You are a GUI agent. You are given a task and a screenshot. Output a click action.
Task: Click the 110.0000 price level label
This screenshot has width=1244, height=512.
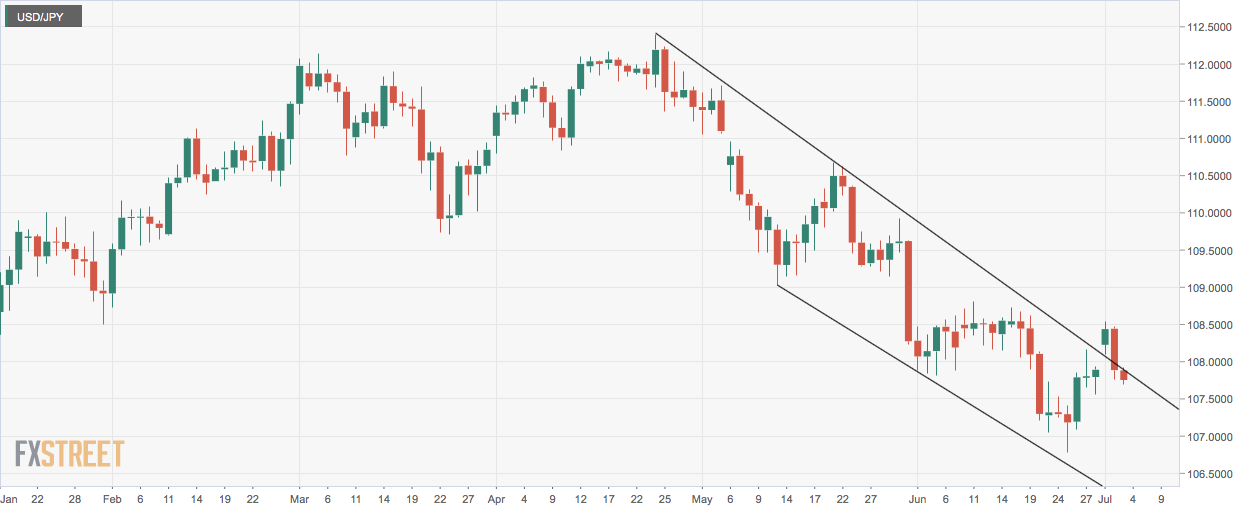pyautogui.click(x=1212, y=214)
